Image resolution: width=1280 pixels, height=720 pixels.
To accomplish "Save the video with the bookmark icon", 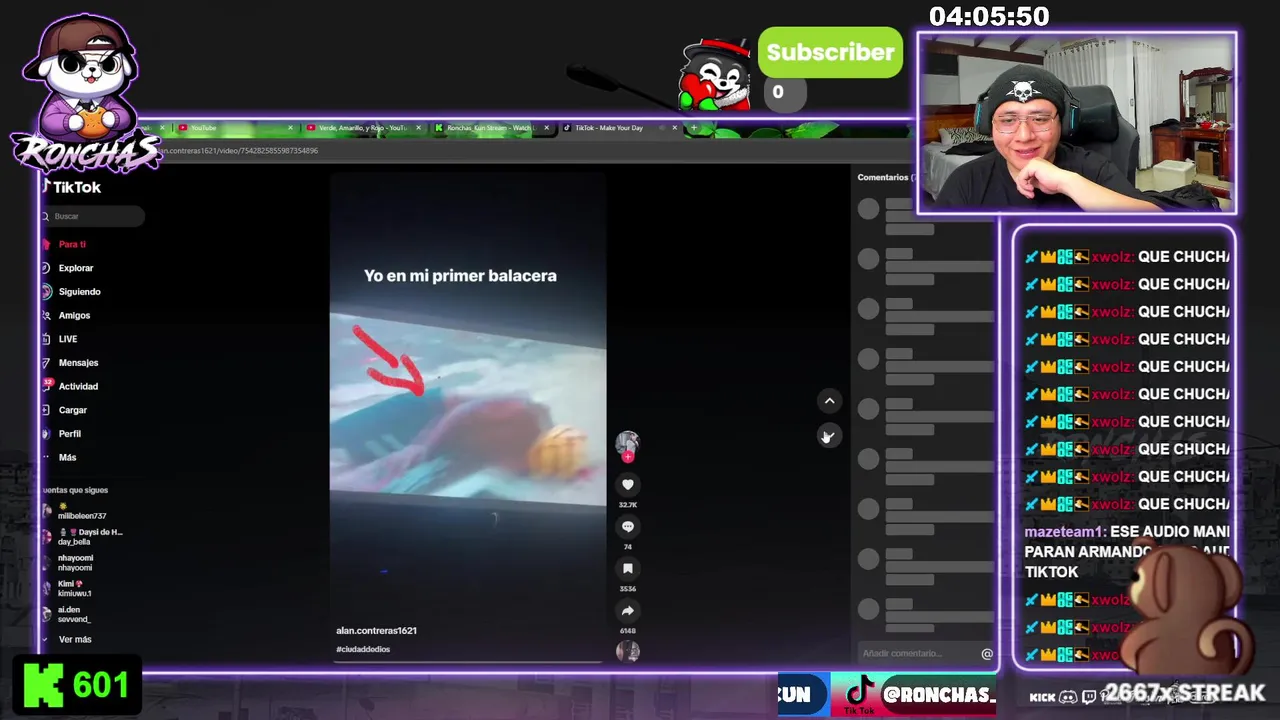I will (x=628, y=569).
